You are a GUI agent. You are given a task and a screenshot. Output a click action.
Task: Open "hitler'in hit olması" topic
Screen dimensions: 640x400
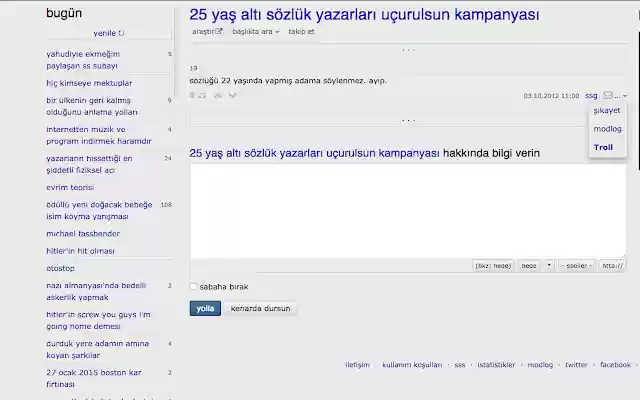tap(80, 251)
